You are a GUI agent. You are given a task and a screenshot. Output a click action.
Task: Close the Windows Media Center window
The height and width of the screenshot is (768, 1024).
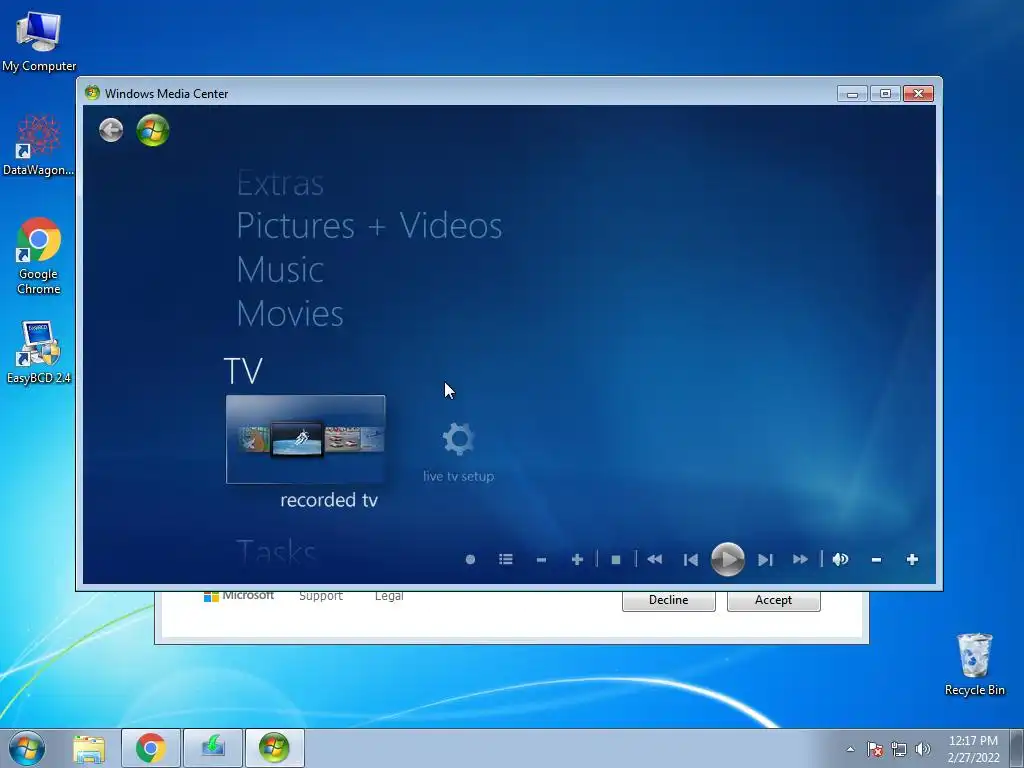(x=918, y=94)
